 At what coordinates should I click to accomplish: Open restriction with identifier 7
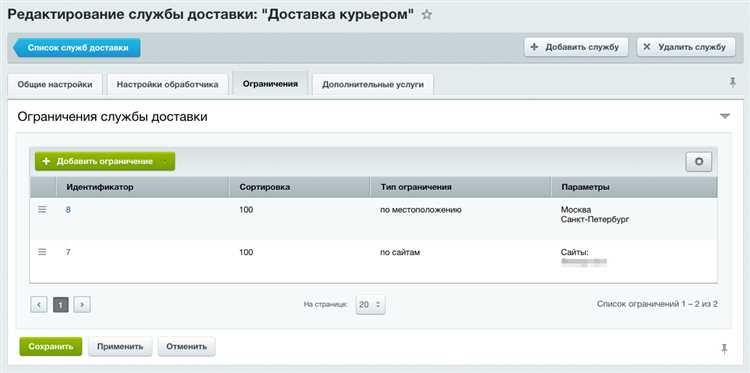click(68, 252)
